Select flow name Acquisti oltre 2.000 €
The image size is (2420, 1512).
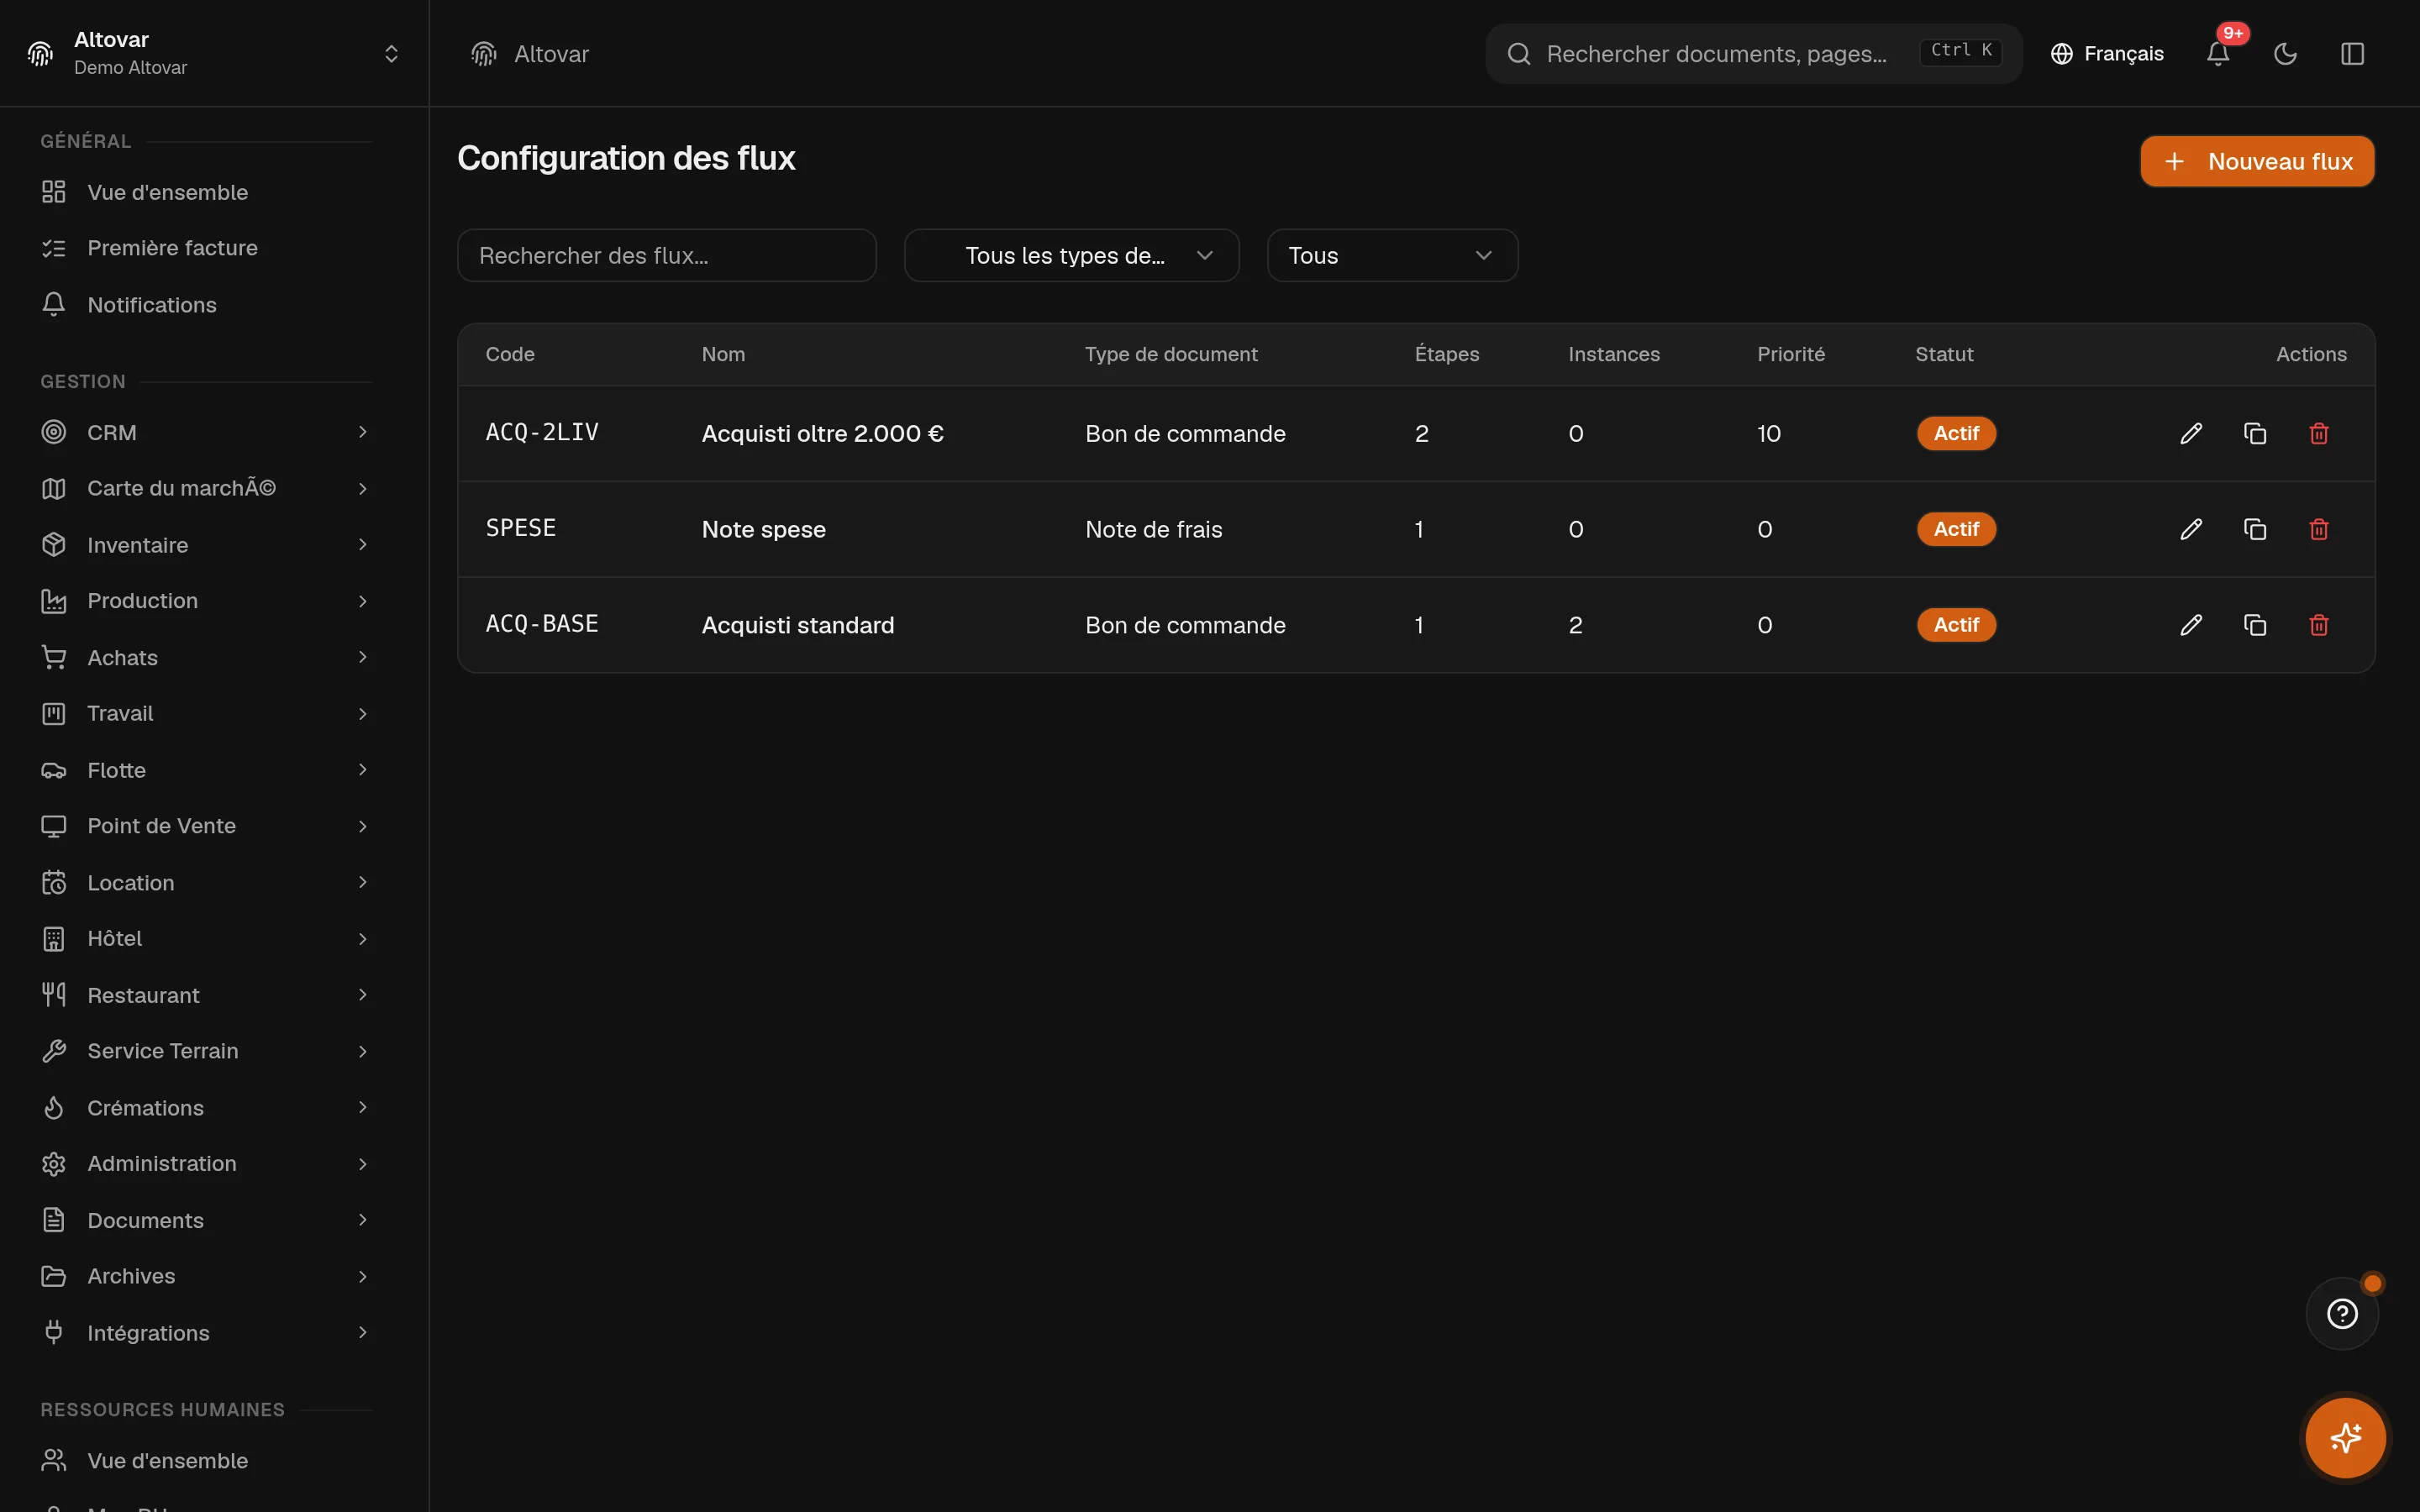pos(822,434)
